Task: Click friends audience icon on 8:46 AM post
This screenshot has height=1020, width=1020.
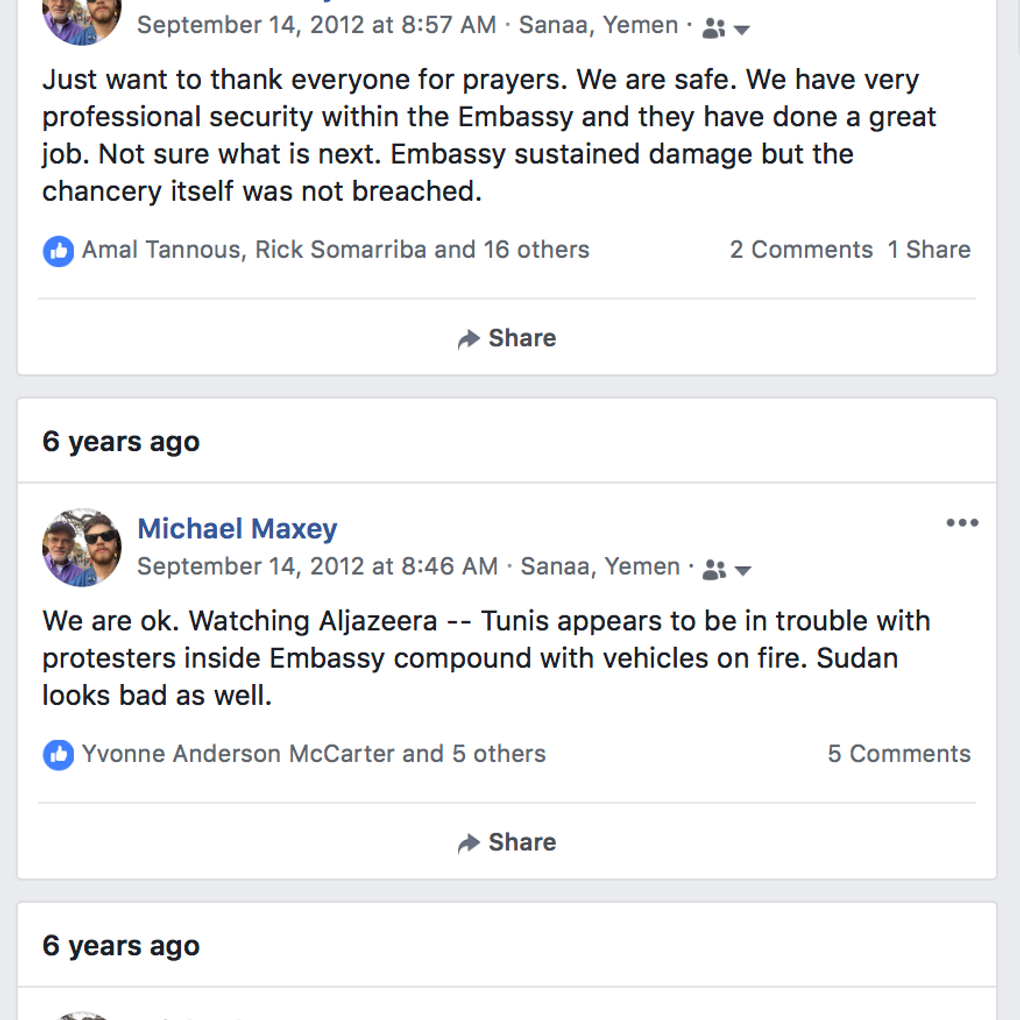Action: 714,569
